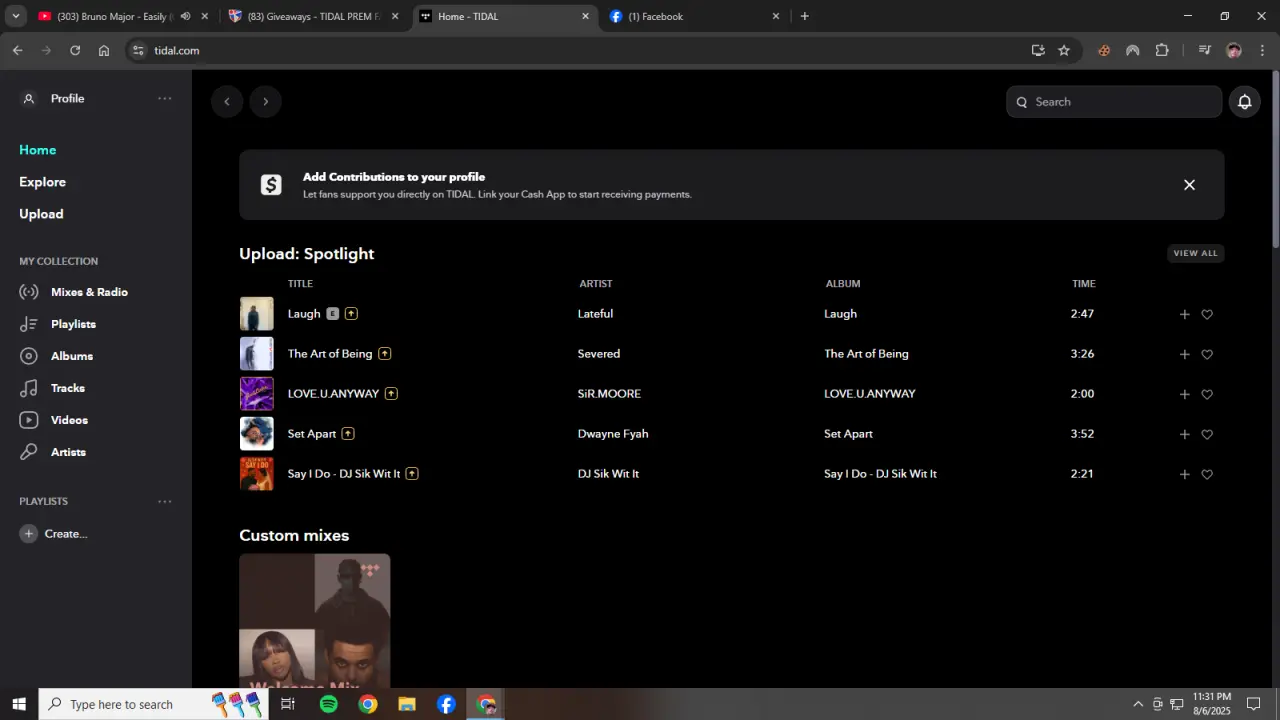Screen dimensions: 1280x720
Task: Open artist Lateful
Action: [595, 314]
